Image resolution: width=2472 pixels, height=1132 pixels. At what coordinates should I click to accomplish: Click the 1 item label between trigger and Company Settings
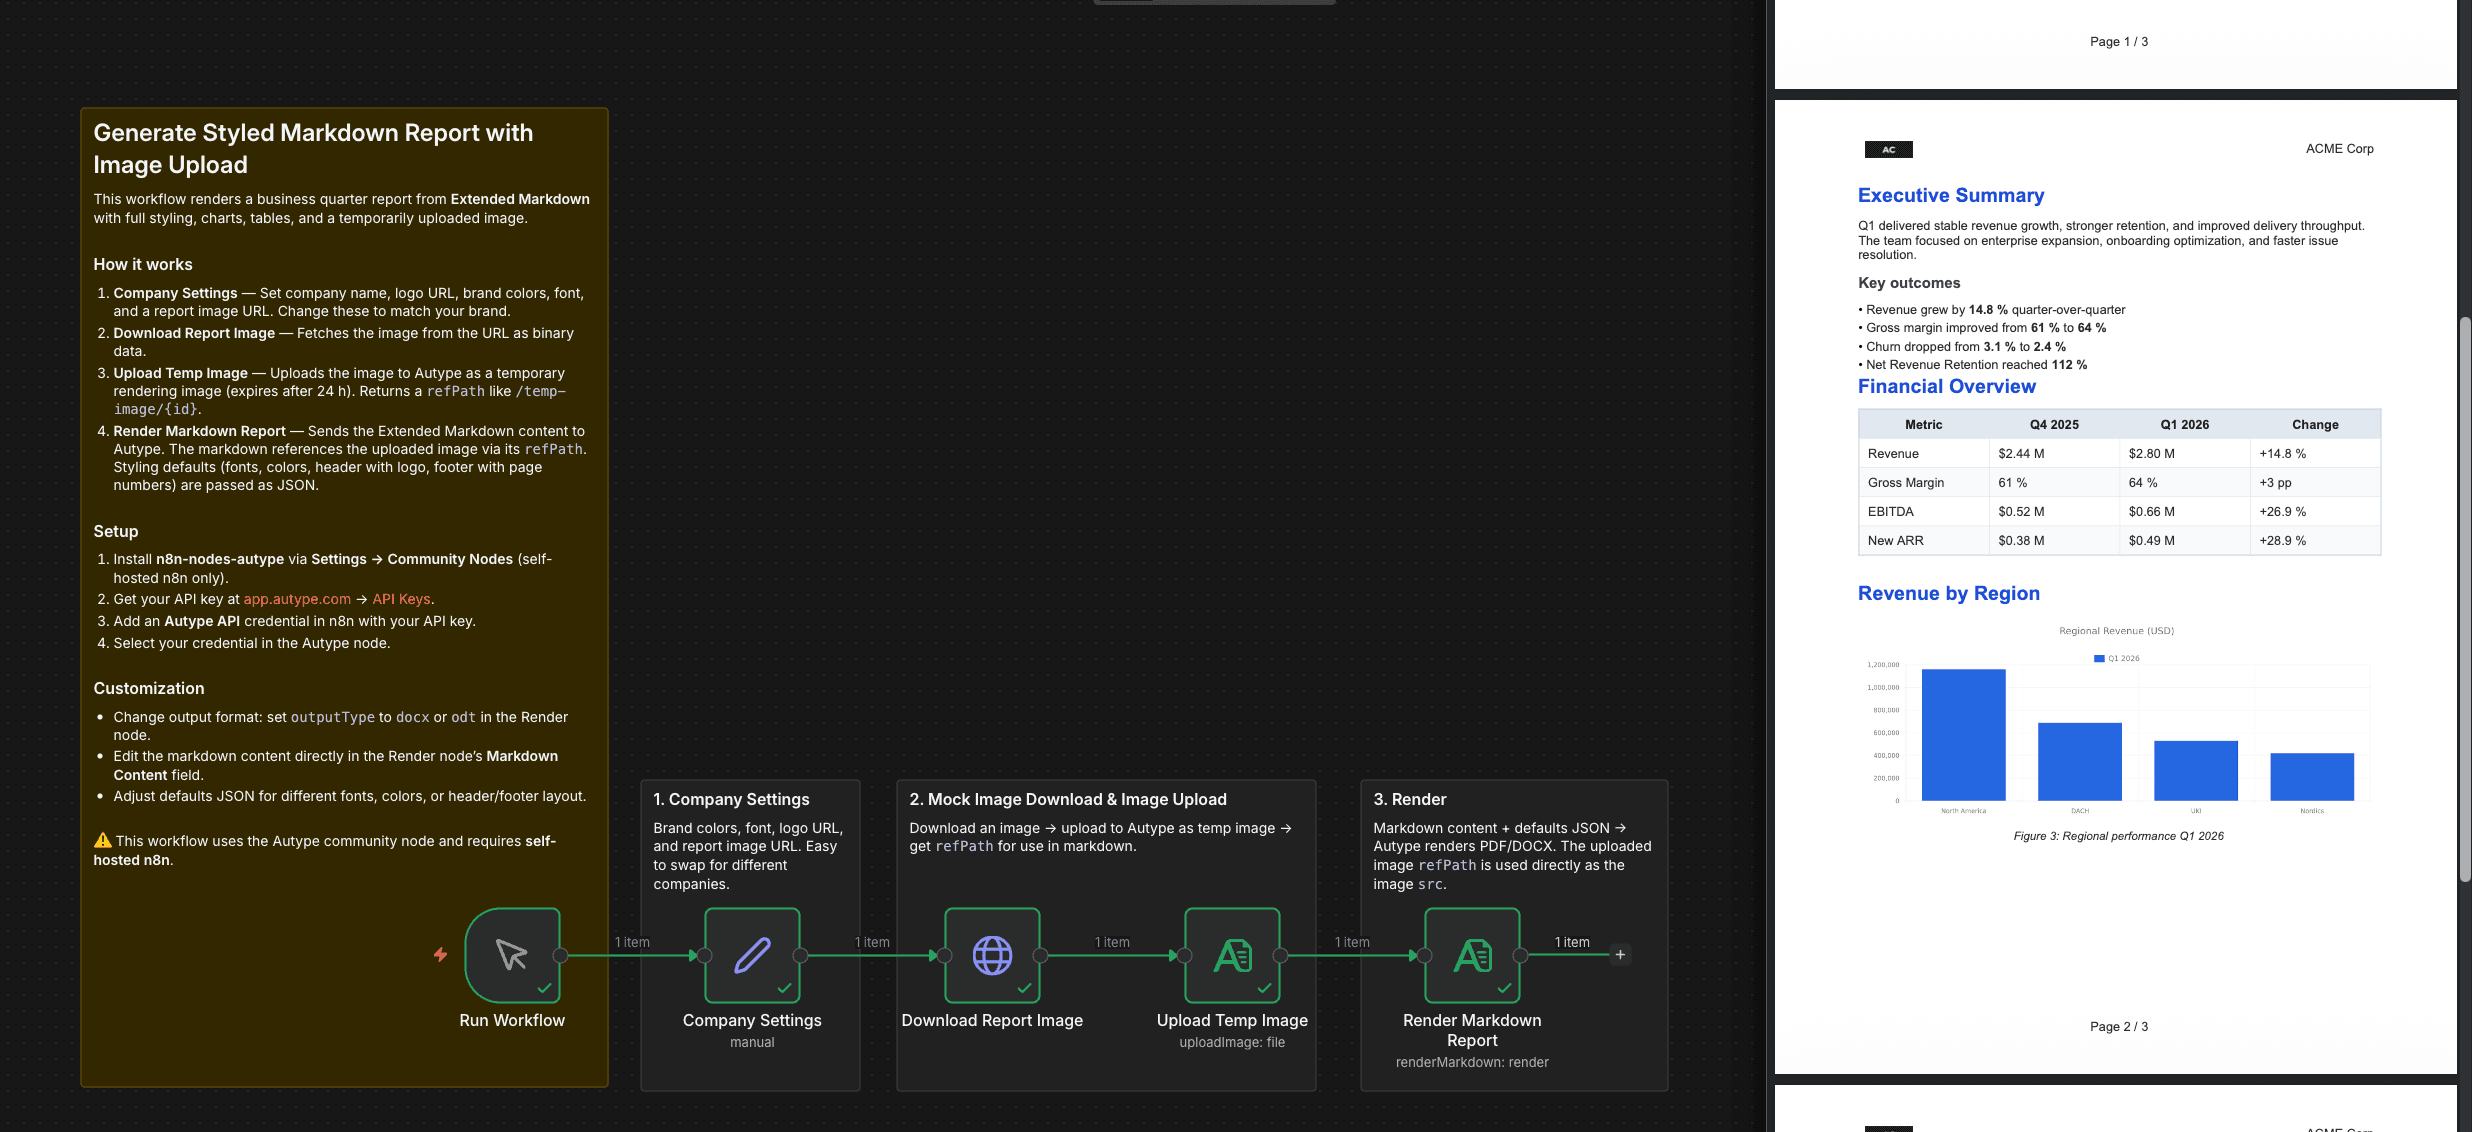click(x=633, y=942)
